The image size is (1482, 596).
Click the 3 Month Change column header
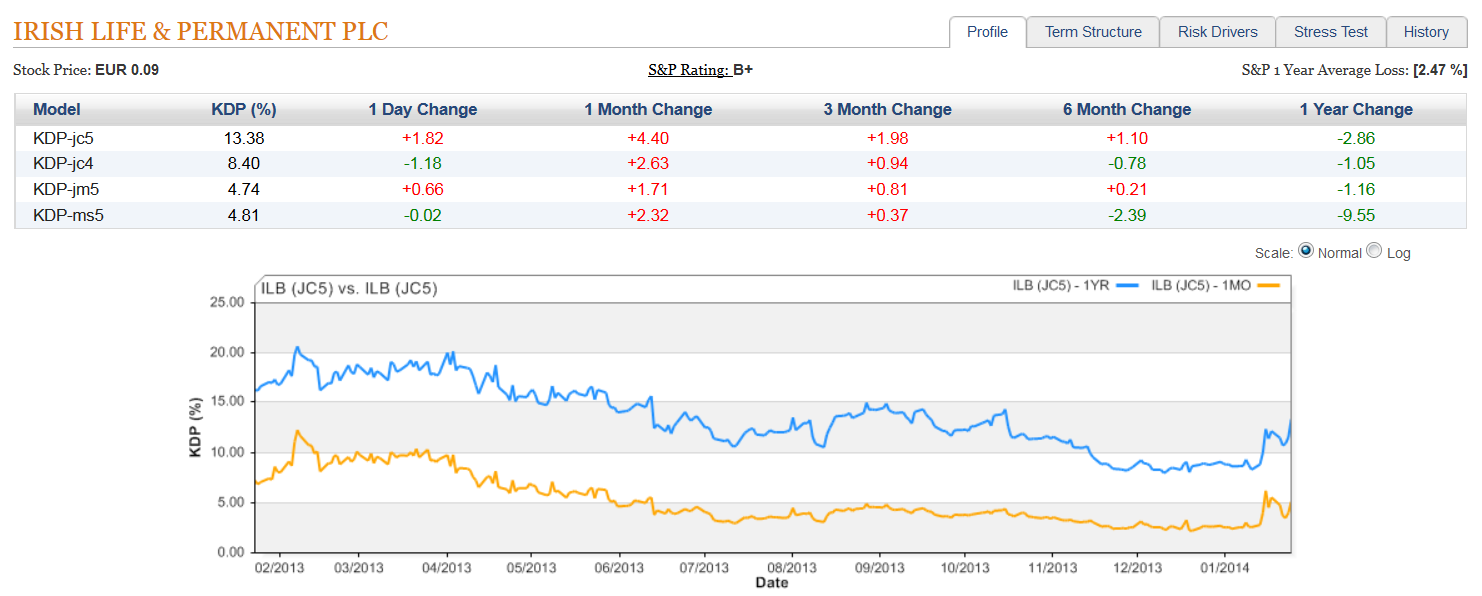tap(888, 110)
